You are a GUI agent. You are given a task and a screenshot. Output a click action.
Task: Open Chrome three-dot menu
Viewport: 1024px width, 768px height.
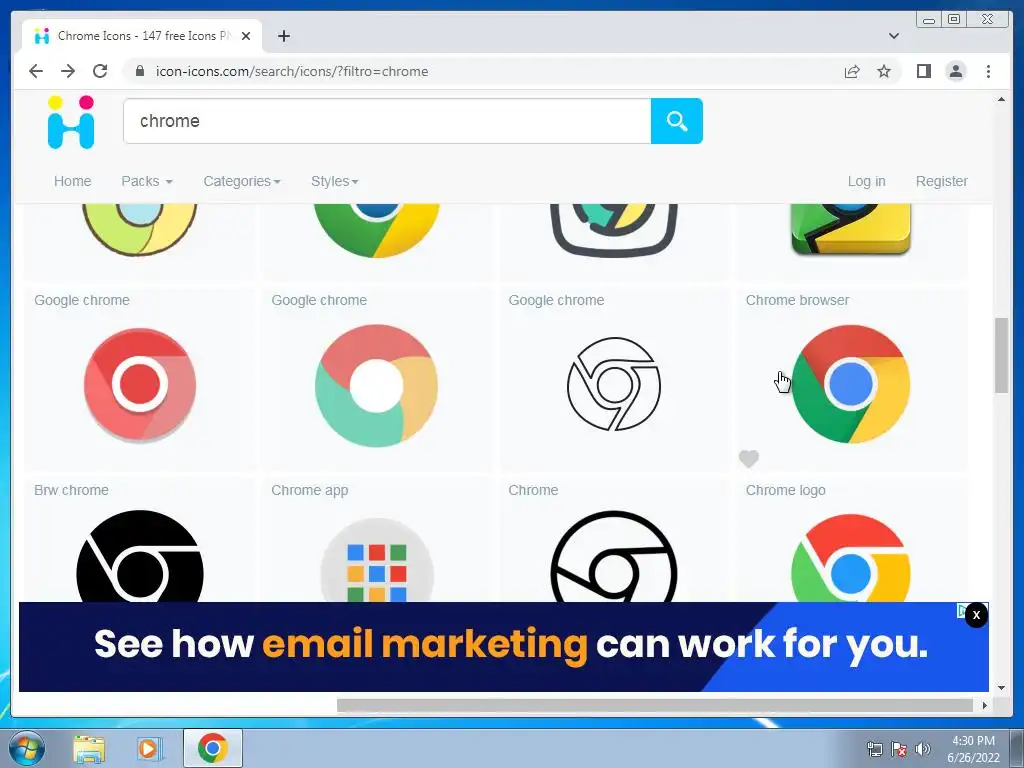[988, 71]
